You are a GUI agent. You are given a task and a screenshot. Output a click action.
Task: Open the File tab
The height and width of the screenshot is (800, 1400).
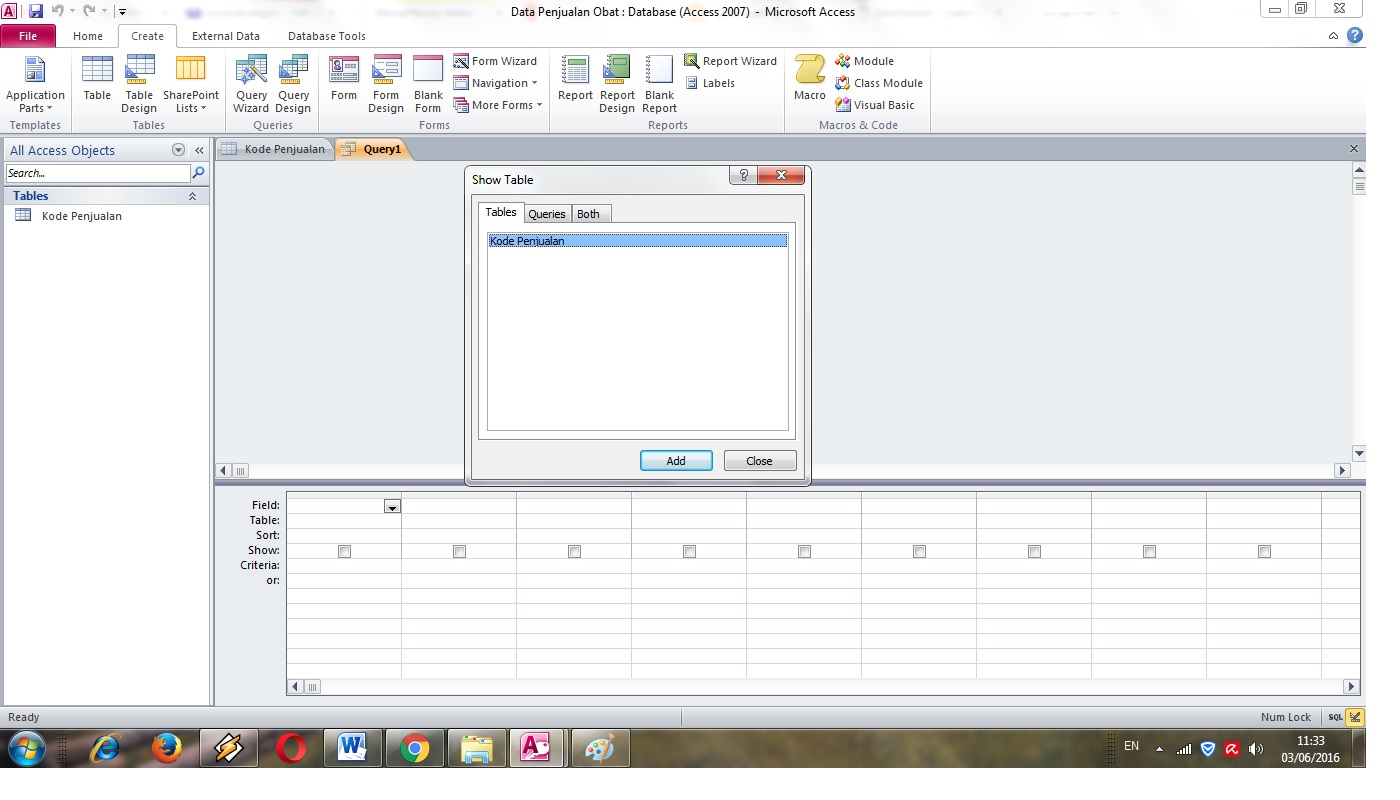(28, 36)
